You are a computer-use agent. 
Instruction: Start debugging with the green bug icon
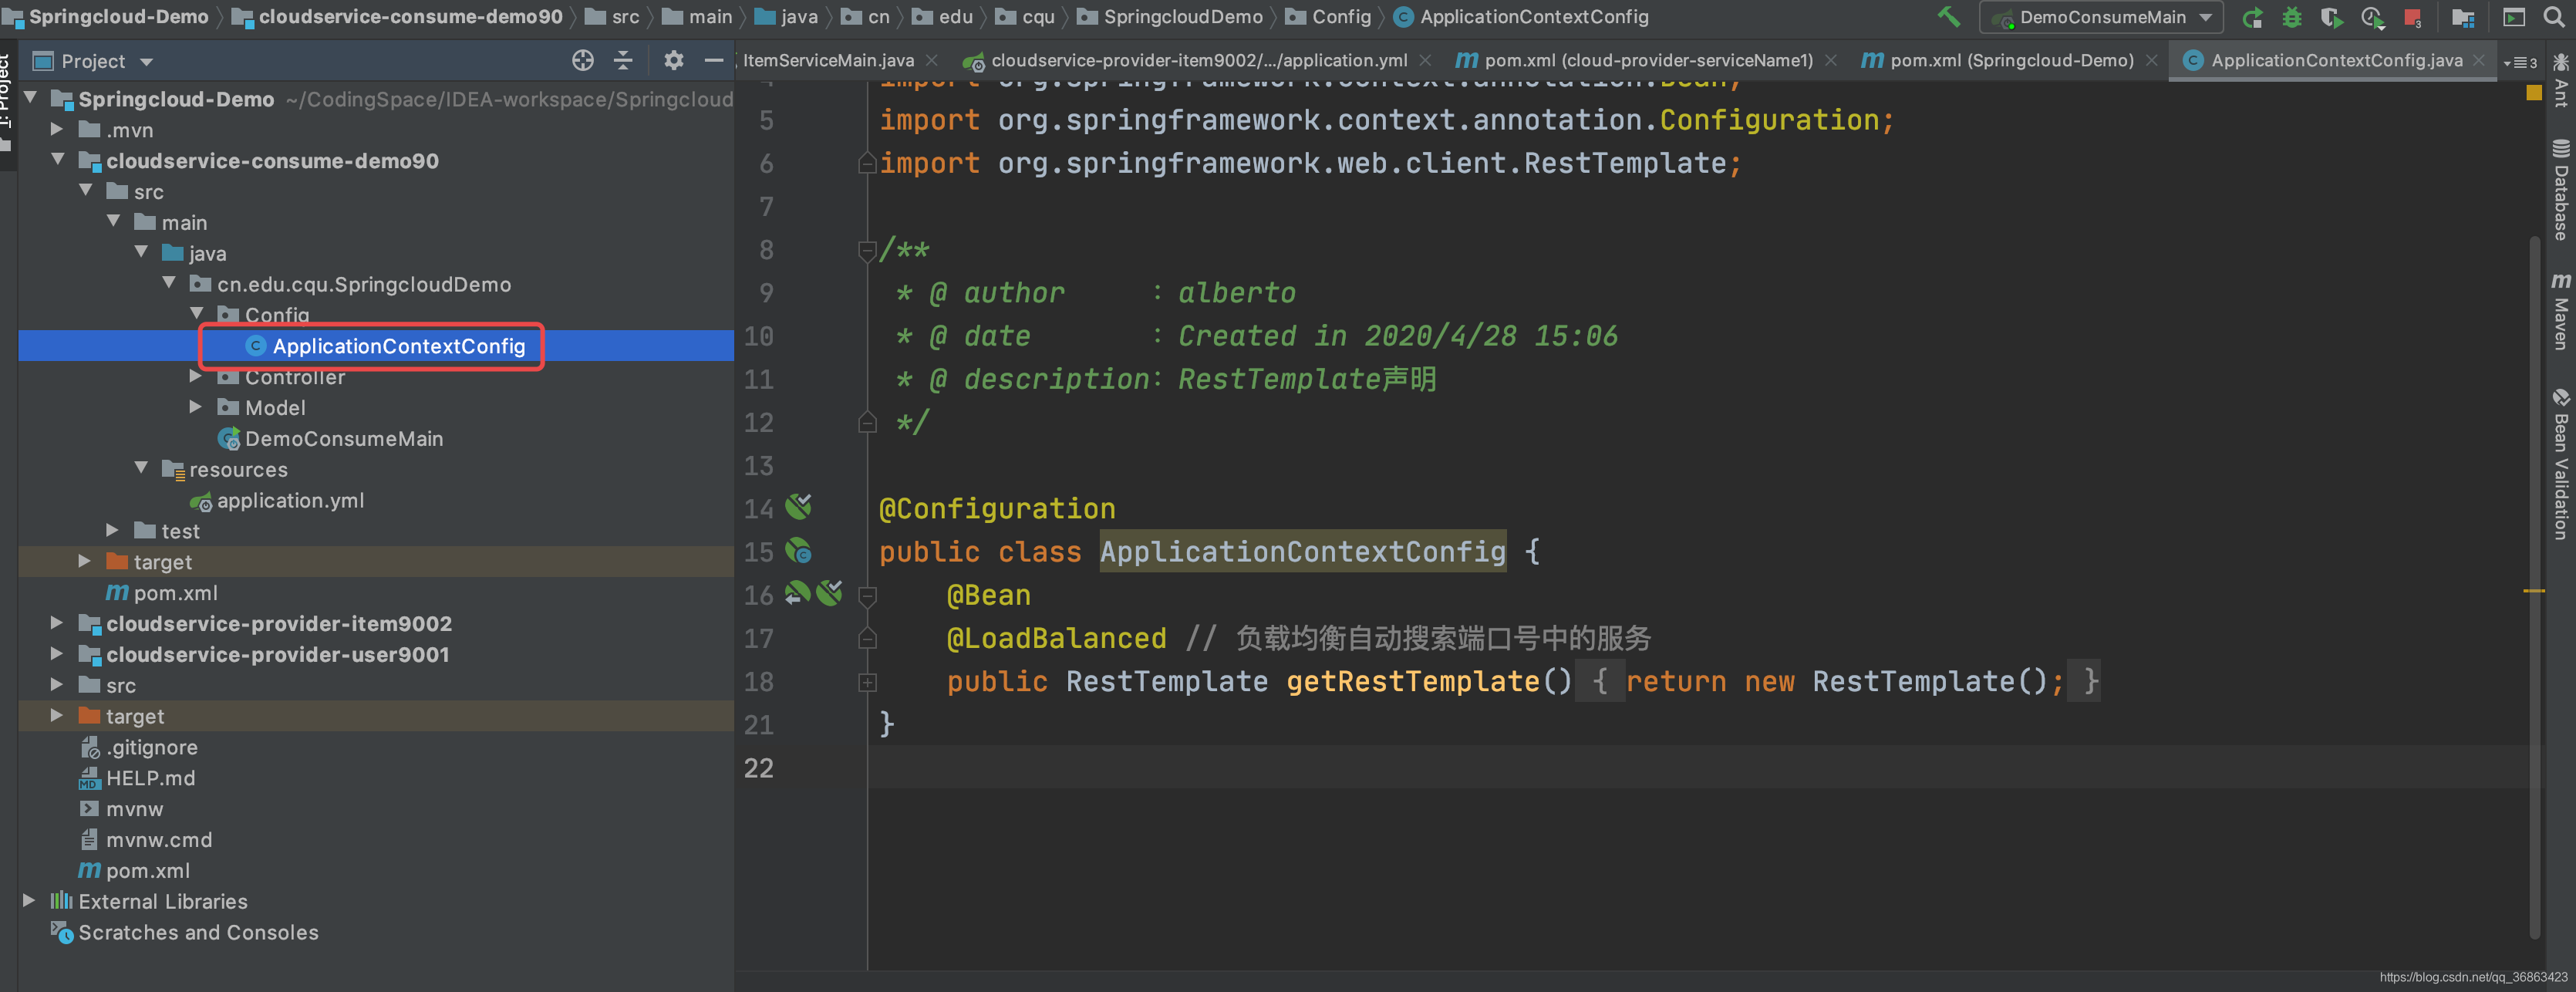[2292, 18]
